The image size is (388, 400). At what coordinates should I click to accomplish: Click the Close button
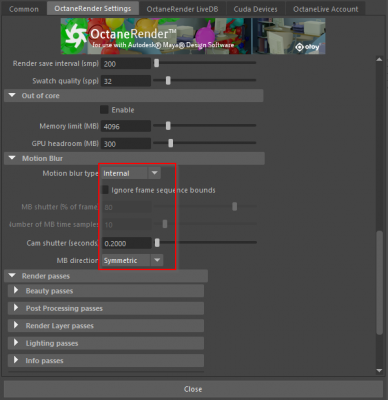point(193,389)
